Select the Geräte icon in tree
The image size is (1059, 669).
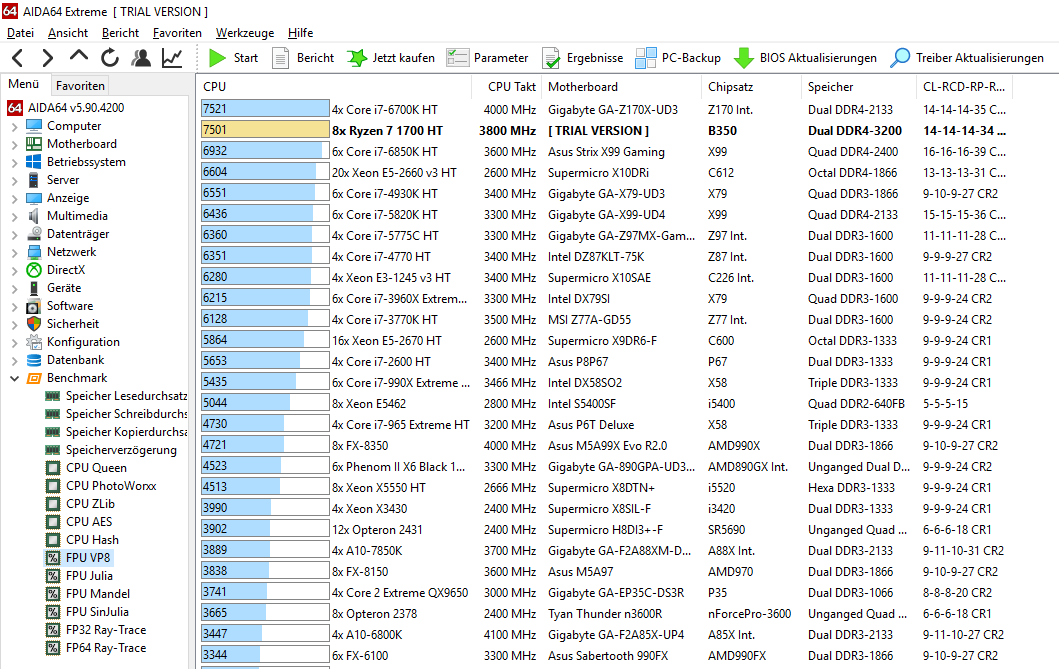pos(34,288)
